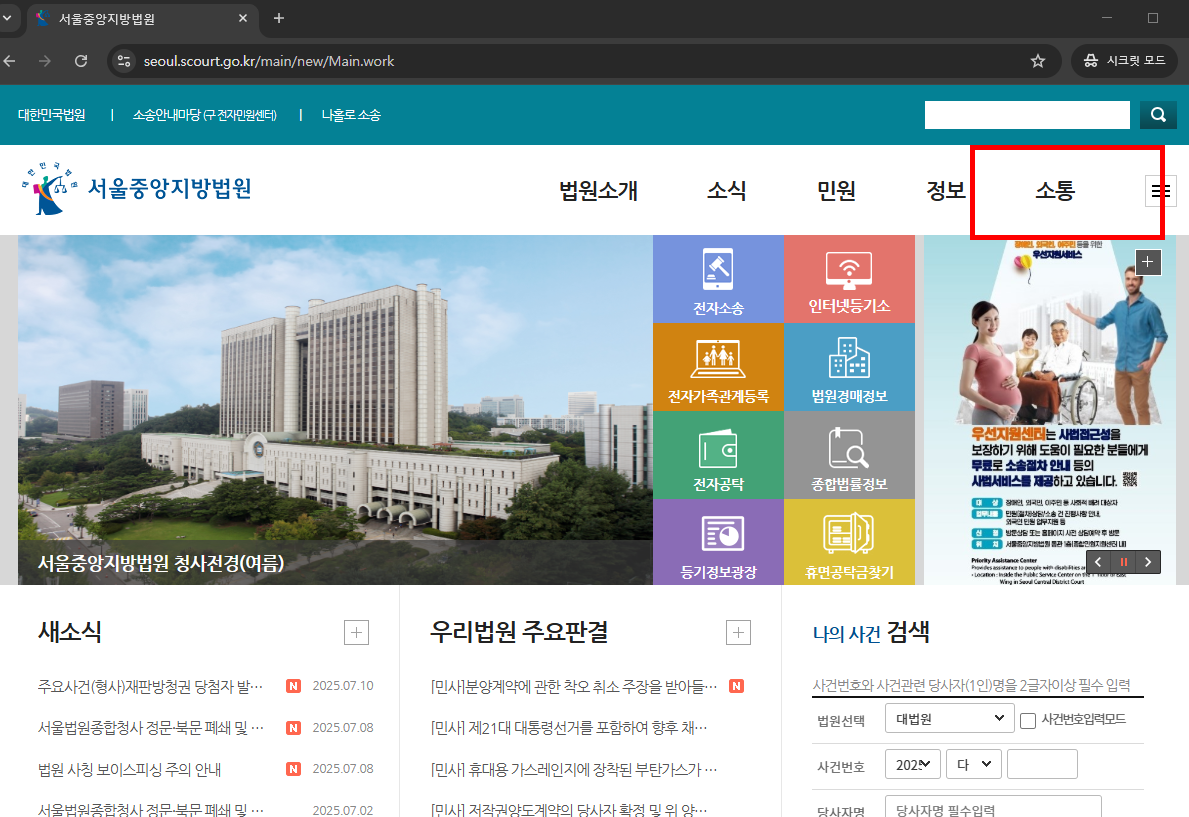Open ruling 저작권양도계약의 당사자 확정

[x=569, y=809]
